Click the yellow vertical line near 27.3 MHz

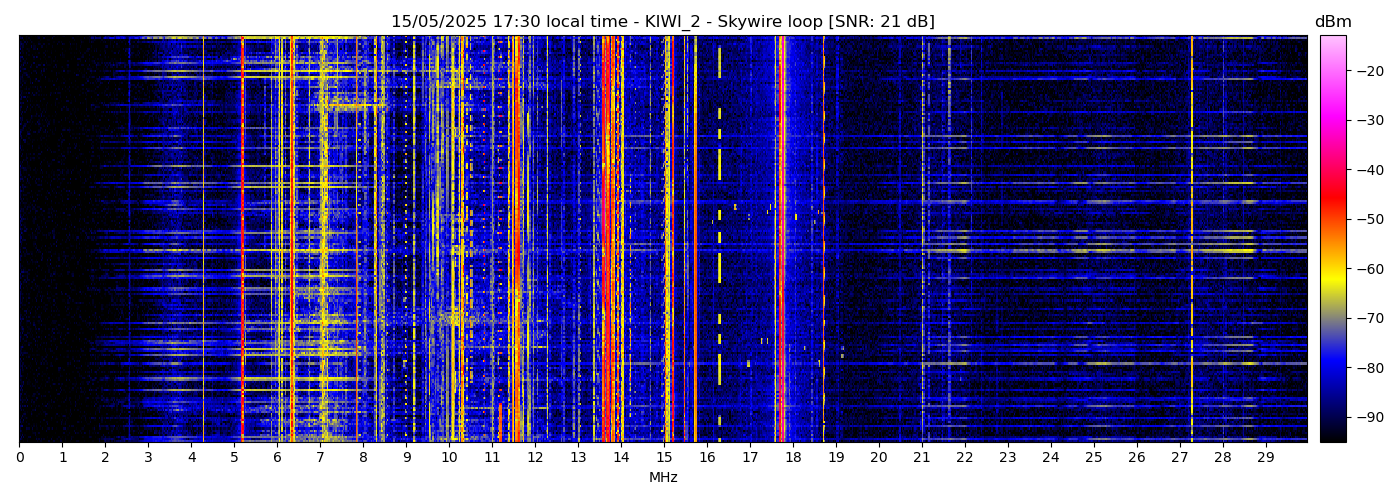1191,240
